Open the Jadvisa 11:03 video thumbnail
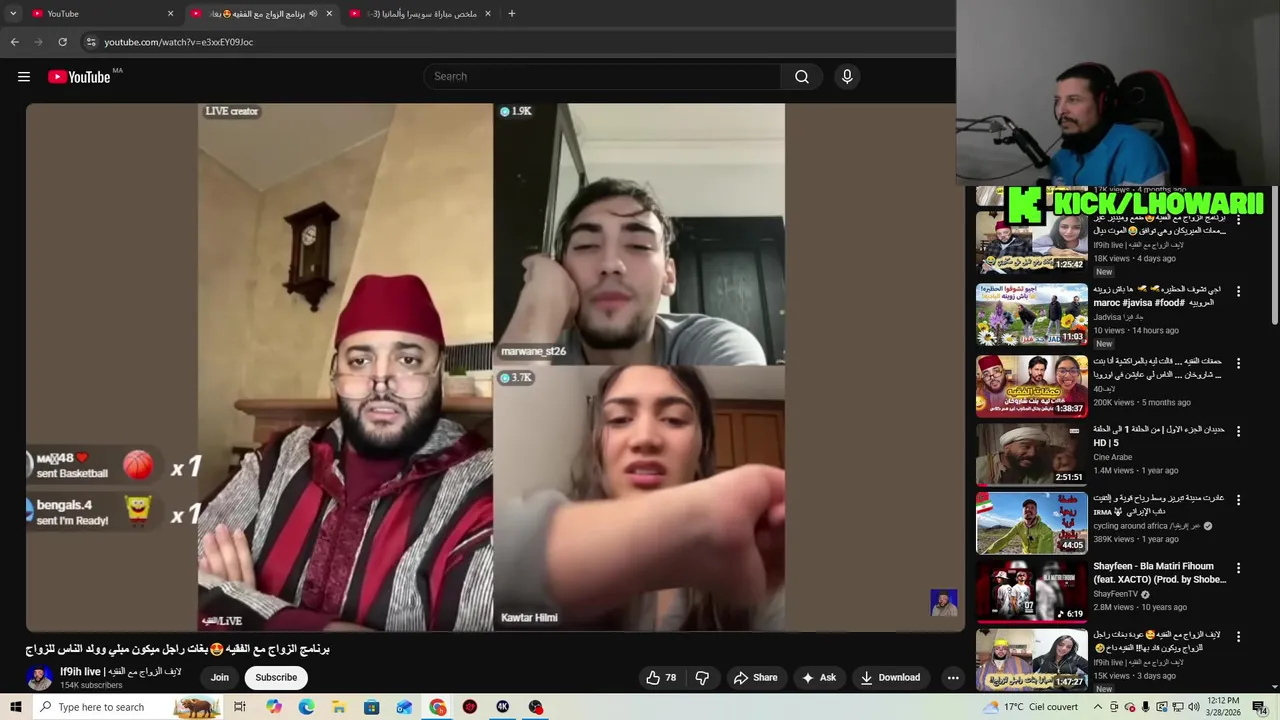 tap(1032, 314)
